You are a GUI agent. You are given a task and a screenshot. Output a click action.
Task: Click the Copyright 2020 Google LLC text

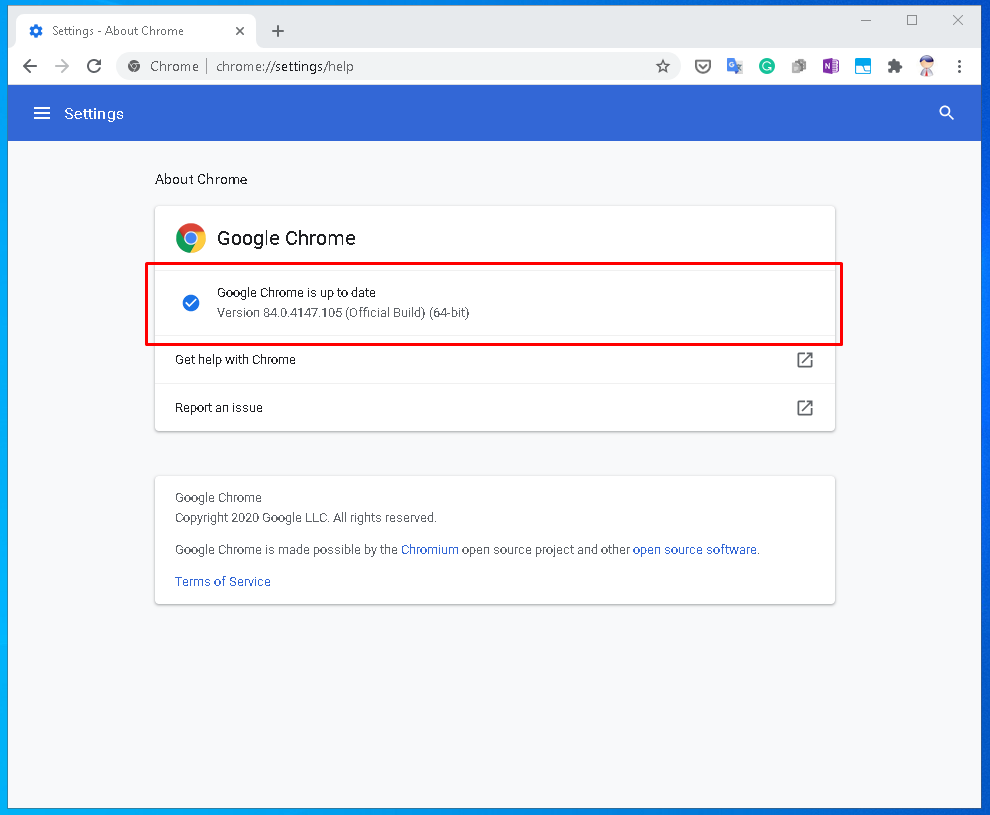tap(306, 518)
